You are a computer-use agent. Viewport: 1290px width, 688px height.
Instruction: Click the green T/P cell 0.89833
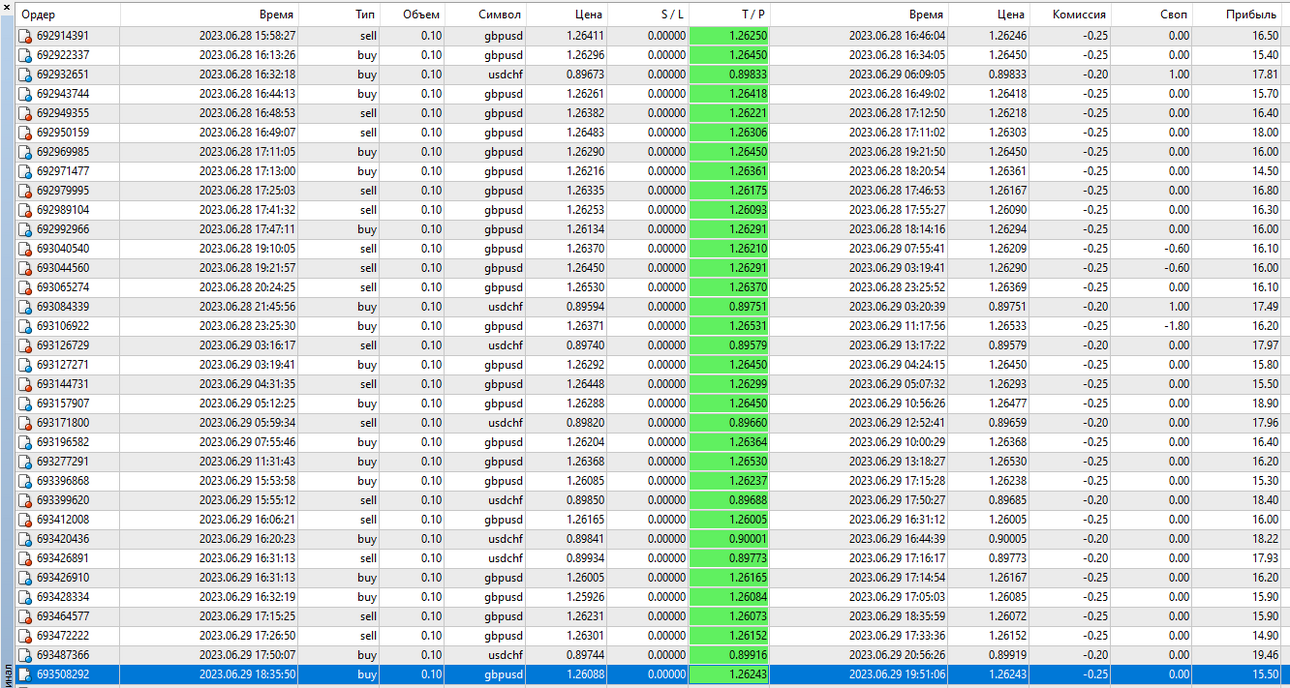coord(729,75)
